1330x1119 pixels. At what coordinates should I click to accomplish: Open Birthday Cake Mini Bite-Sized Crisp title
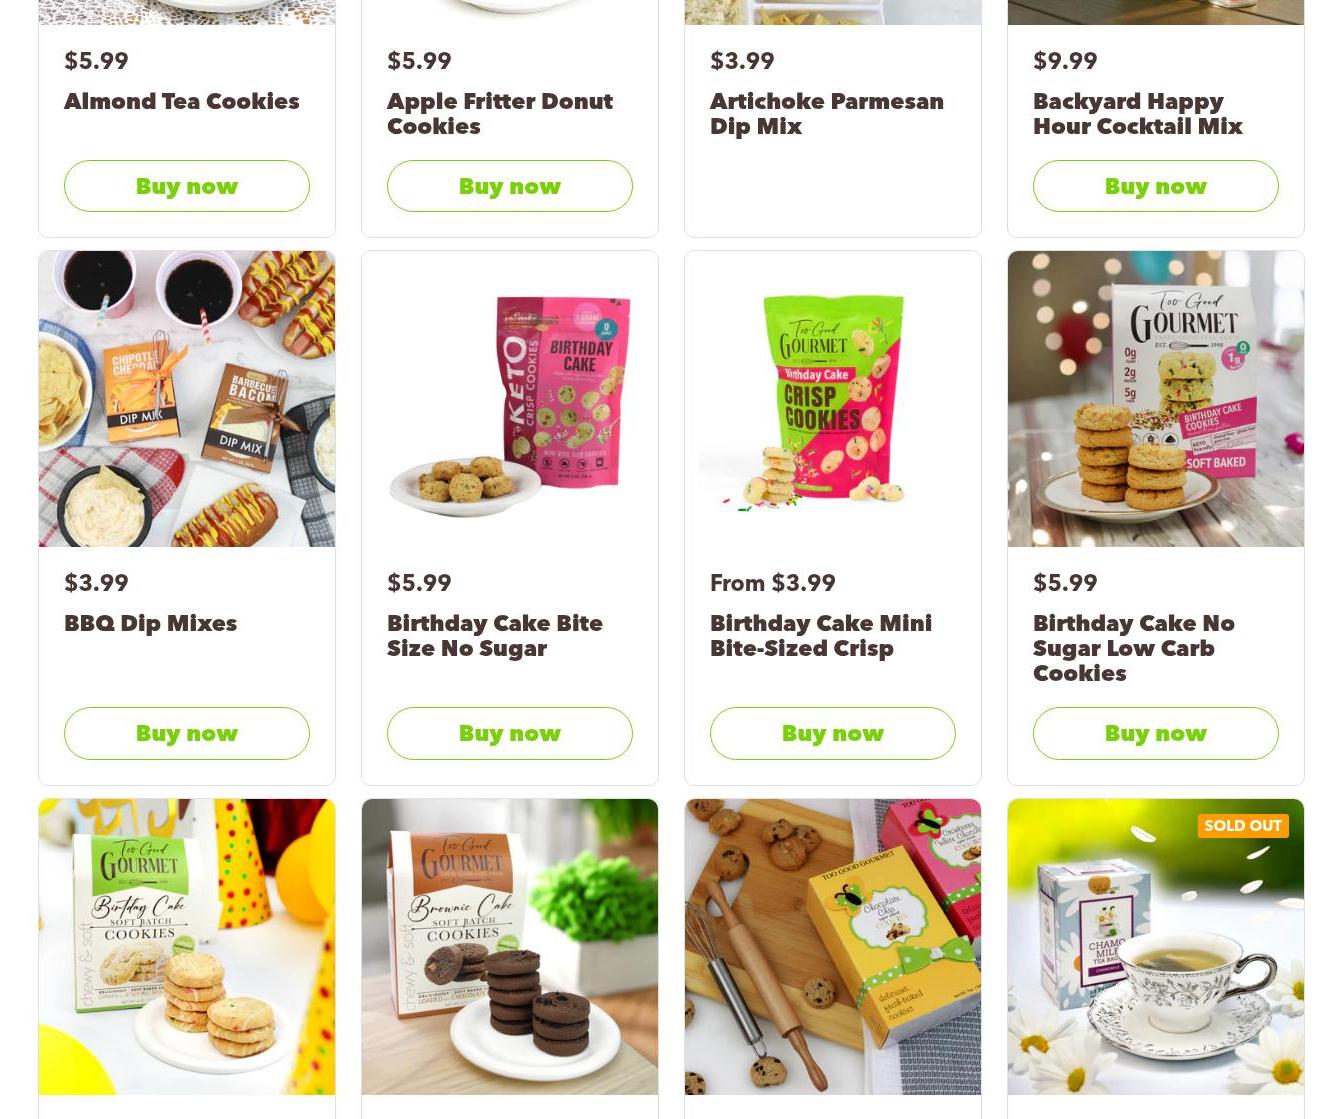coord(821,636)
